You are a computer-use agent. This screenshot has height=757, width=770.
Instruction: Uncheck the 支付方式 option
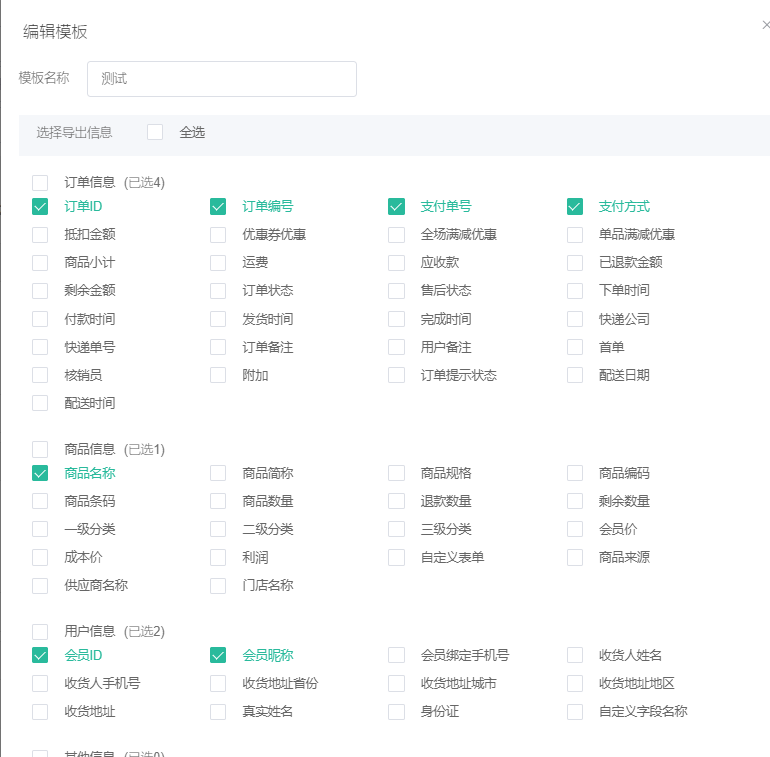pos(575,207)
